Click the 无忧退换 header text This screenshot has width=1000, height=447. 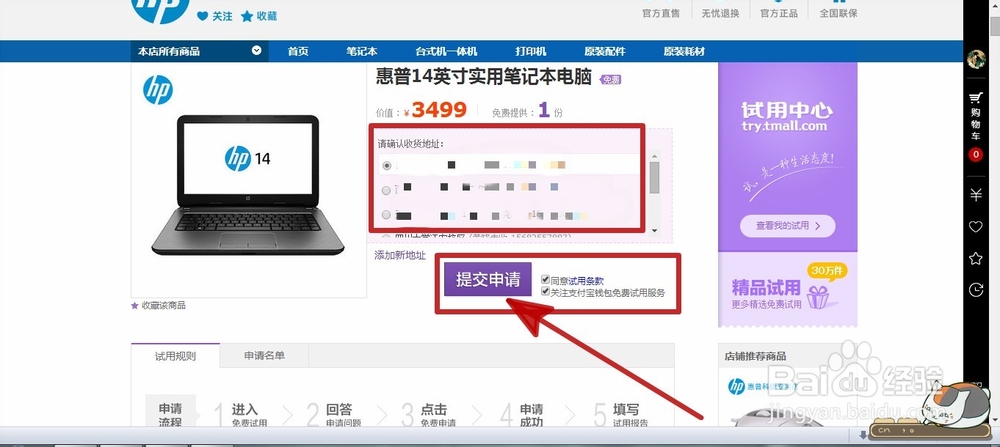click(x=720, y=13)
